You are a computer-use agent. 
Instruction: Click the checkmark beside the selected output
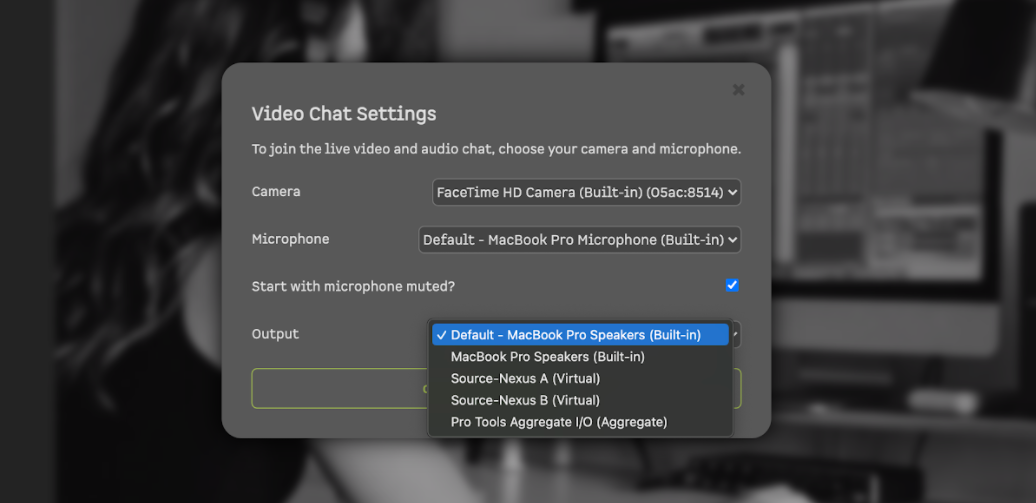(x=441, y=335)
